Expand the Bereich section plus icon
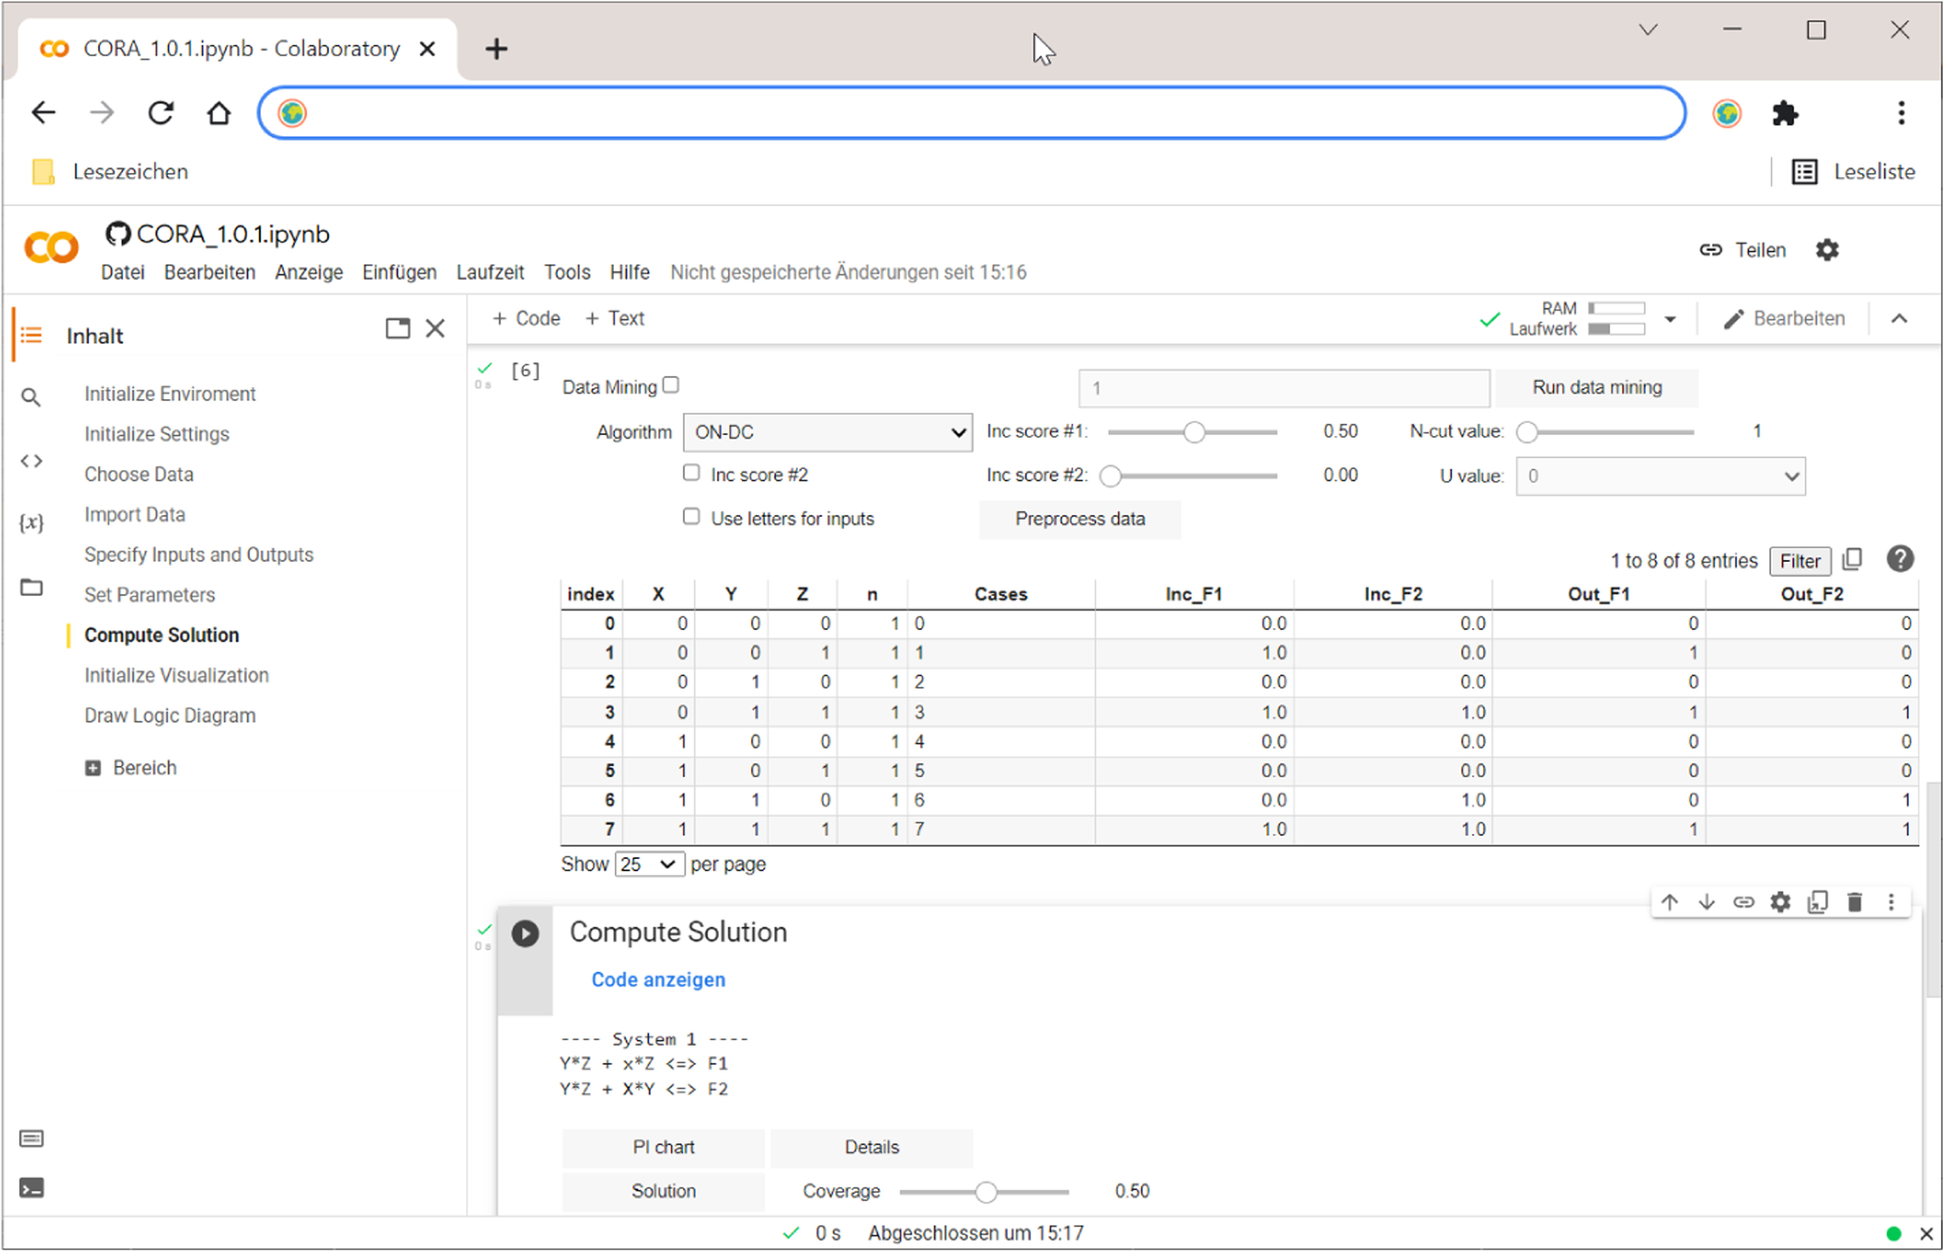The width and height of the screenshot is (1944, 1252). (x=93, y=768)
